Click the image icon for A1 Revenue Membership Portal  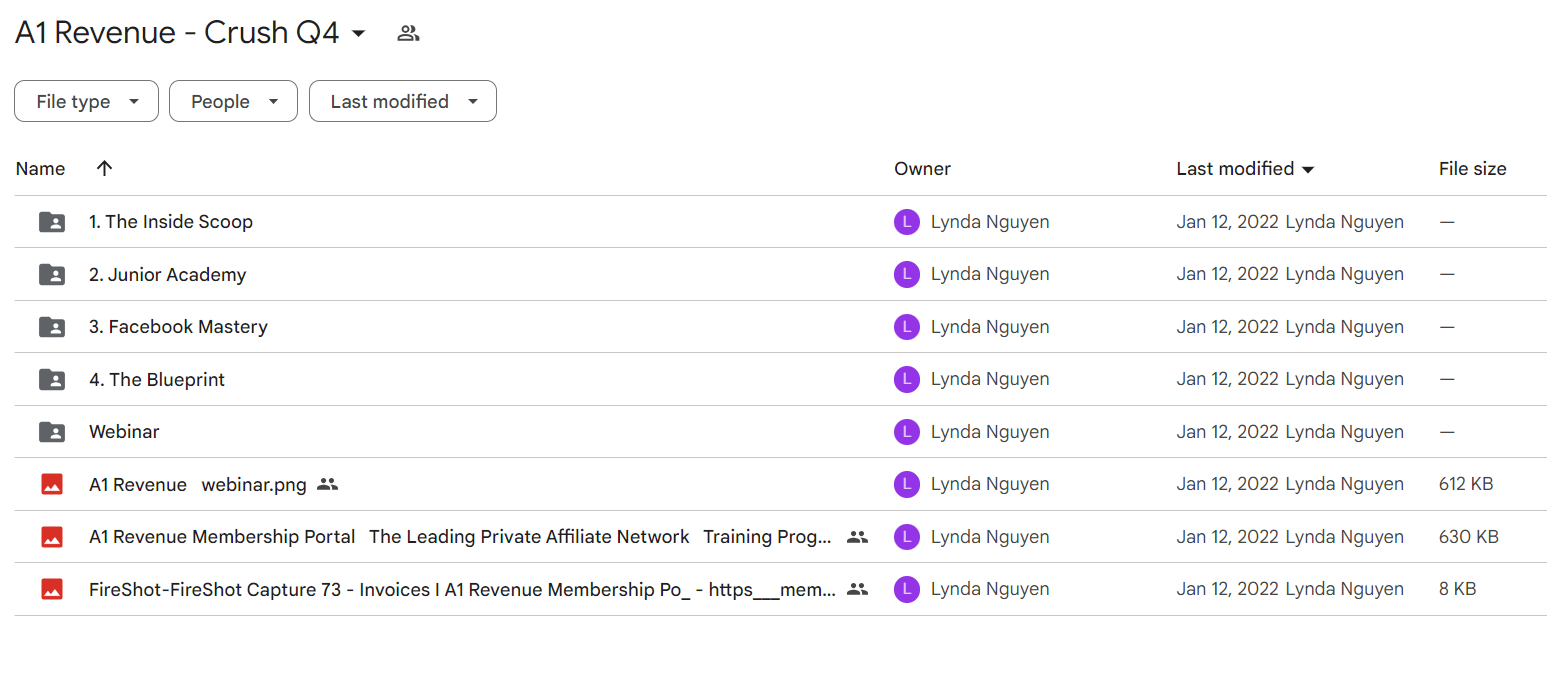52,537
